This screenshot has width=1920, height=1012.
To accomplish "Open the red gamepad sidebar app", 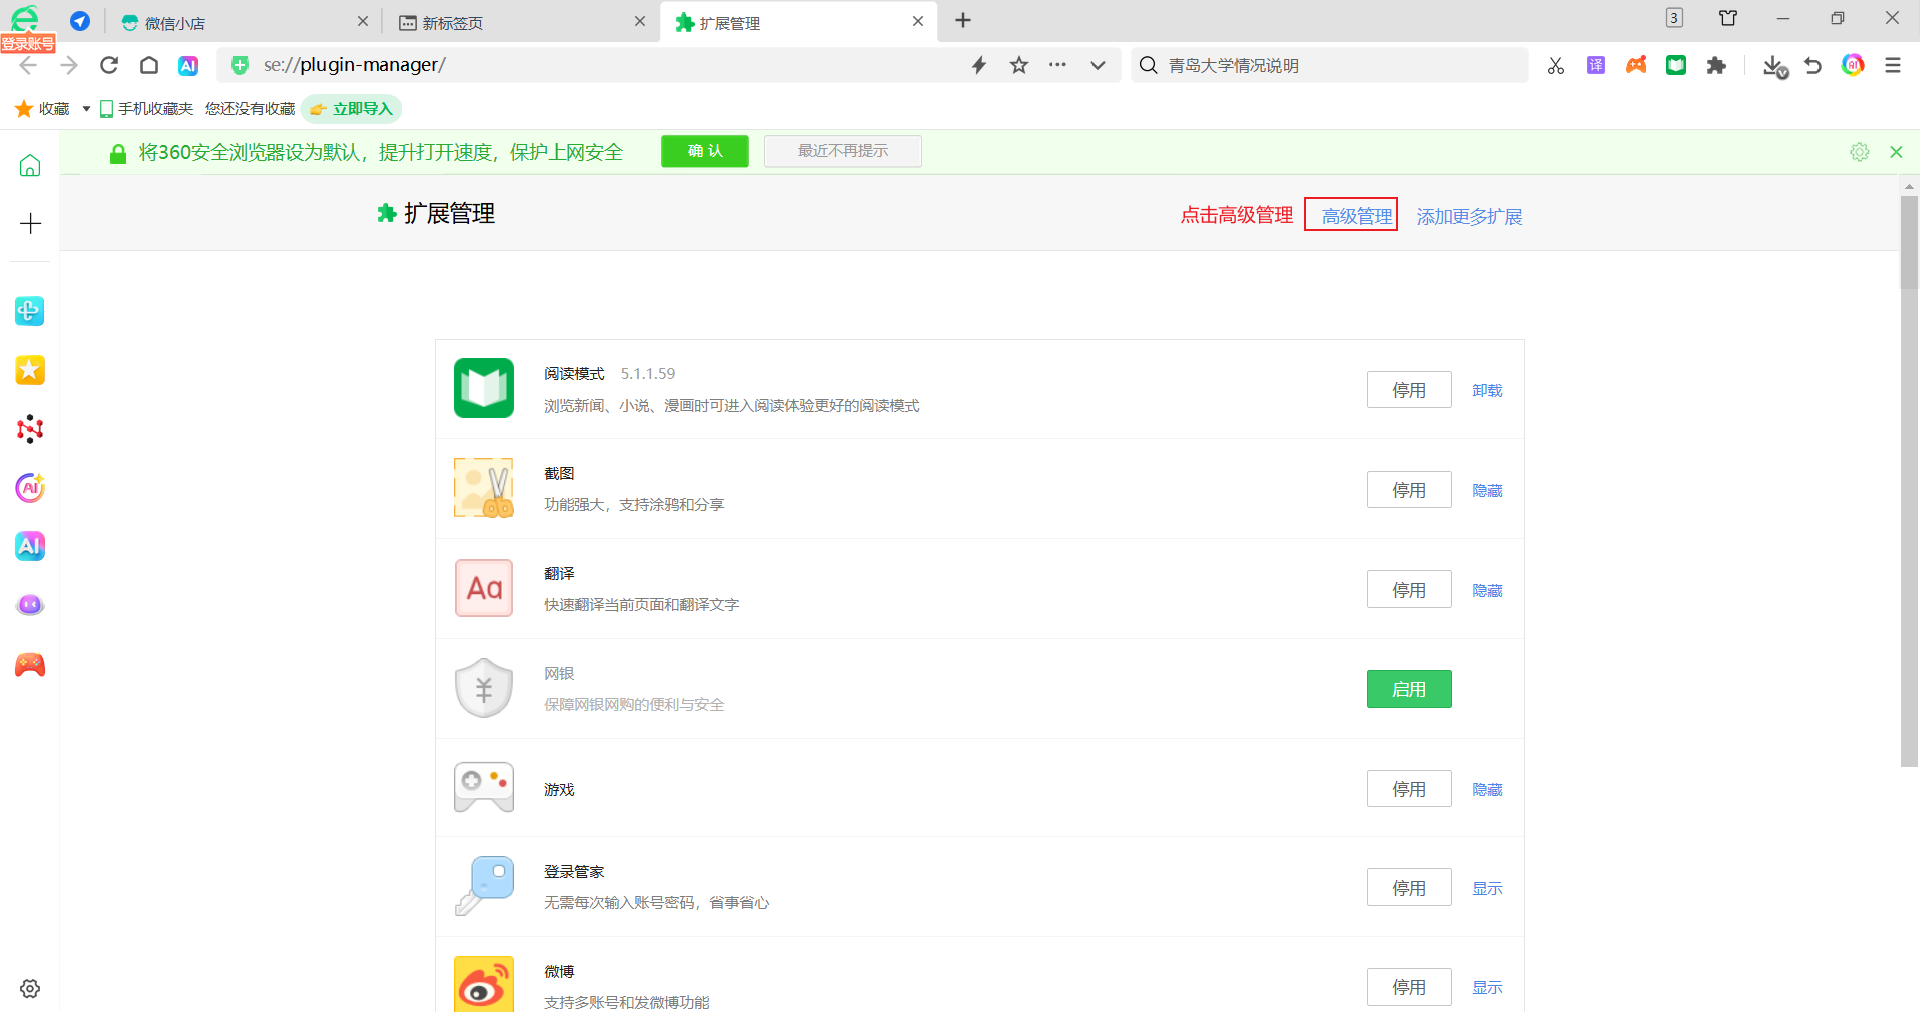I will pos(30,664).
